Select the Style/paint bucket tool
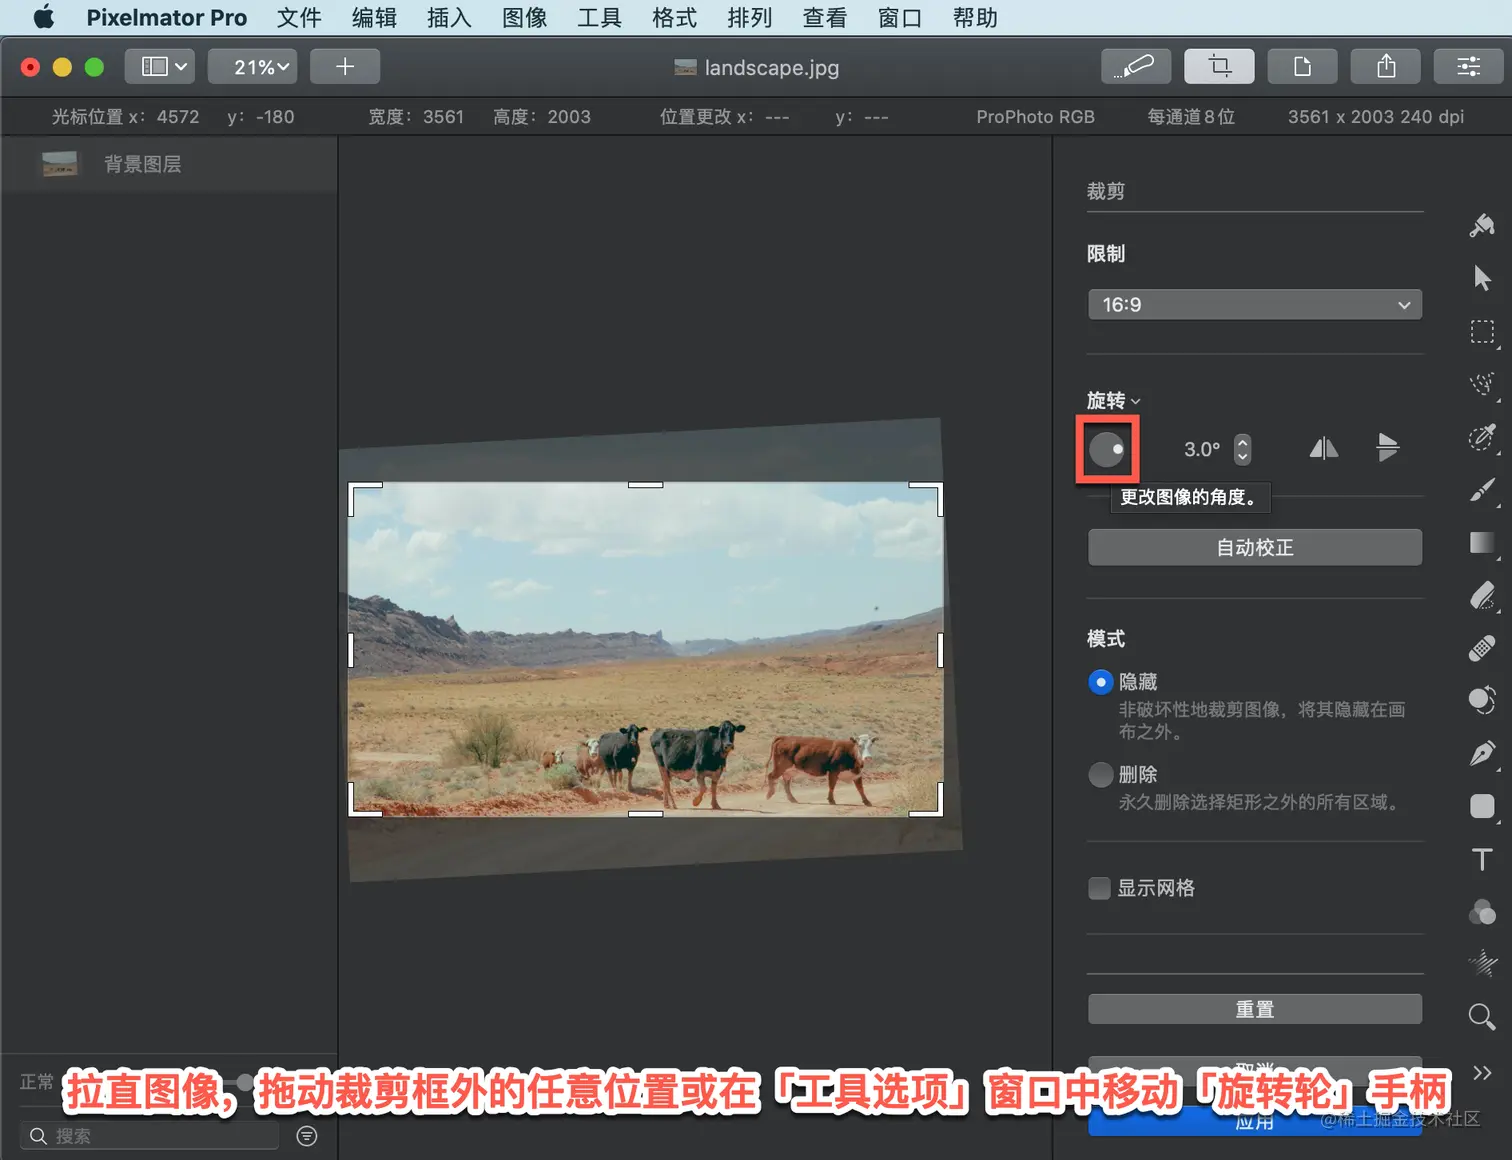Screen dimensions: 1512x1160 coord(1482,225)
